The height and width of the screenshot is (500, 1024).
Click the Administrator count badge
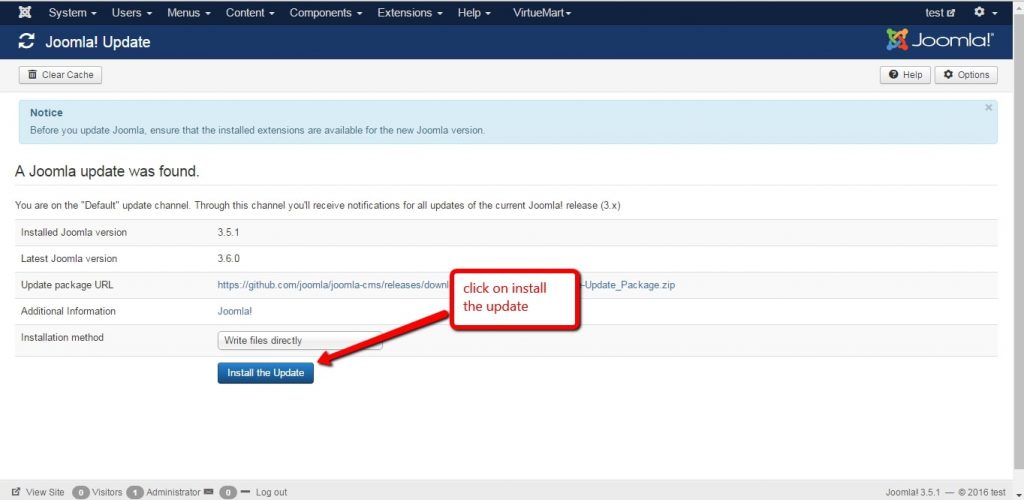135,492
